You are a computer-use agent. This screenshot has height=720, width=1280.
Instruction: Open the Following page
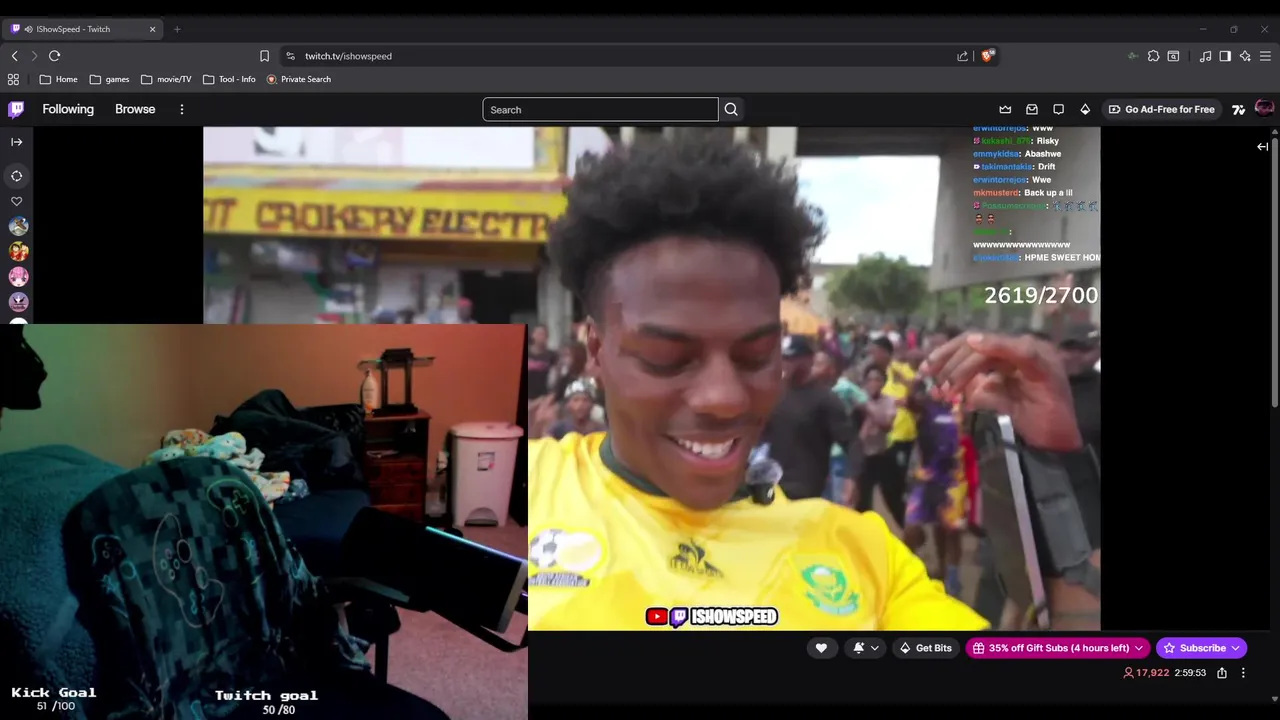click(x=68, y=109)
